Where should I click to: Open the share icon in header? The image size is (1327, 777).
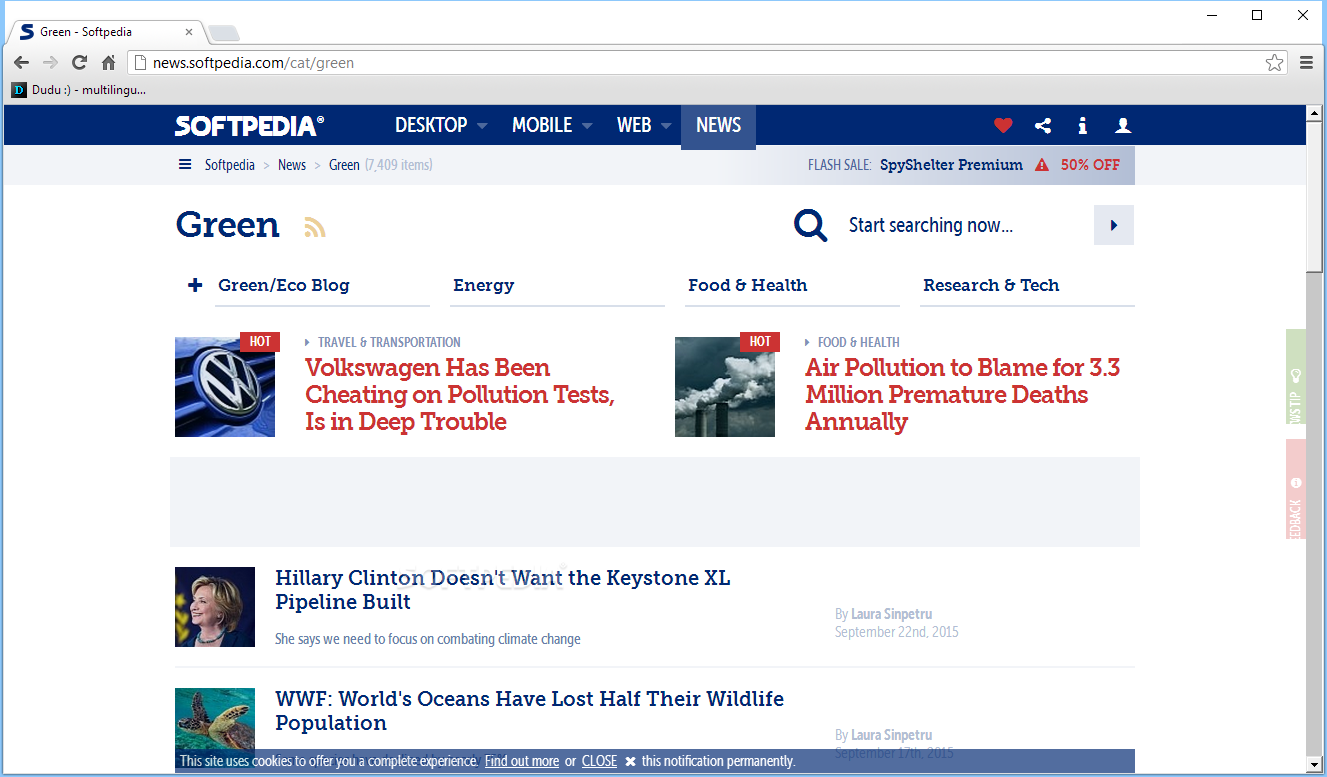coord(1043,125)
